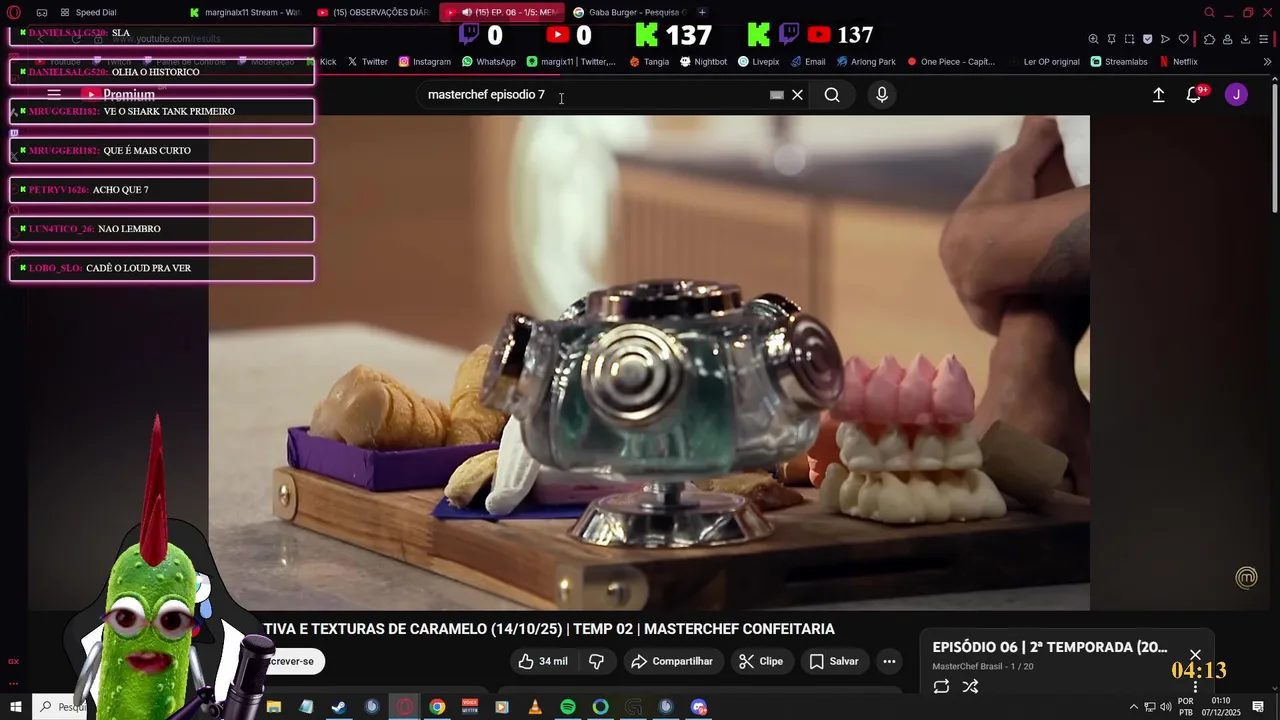Go to YouTube Premium home logo
The image size is (1280, 720).
pos(118,95)
